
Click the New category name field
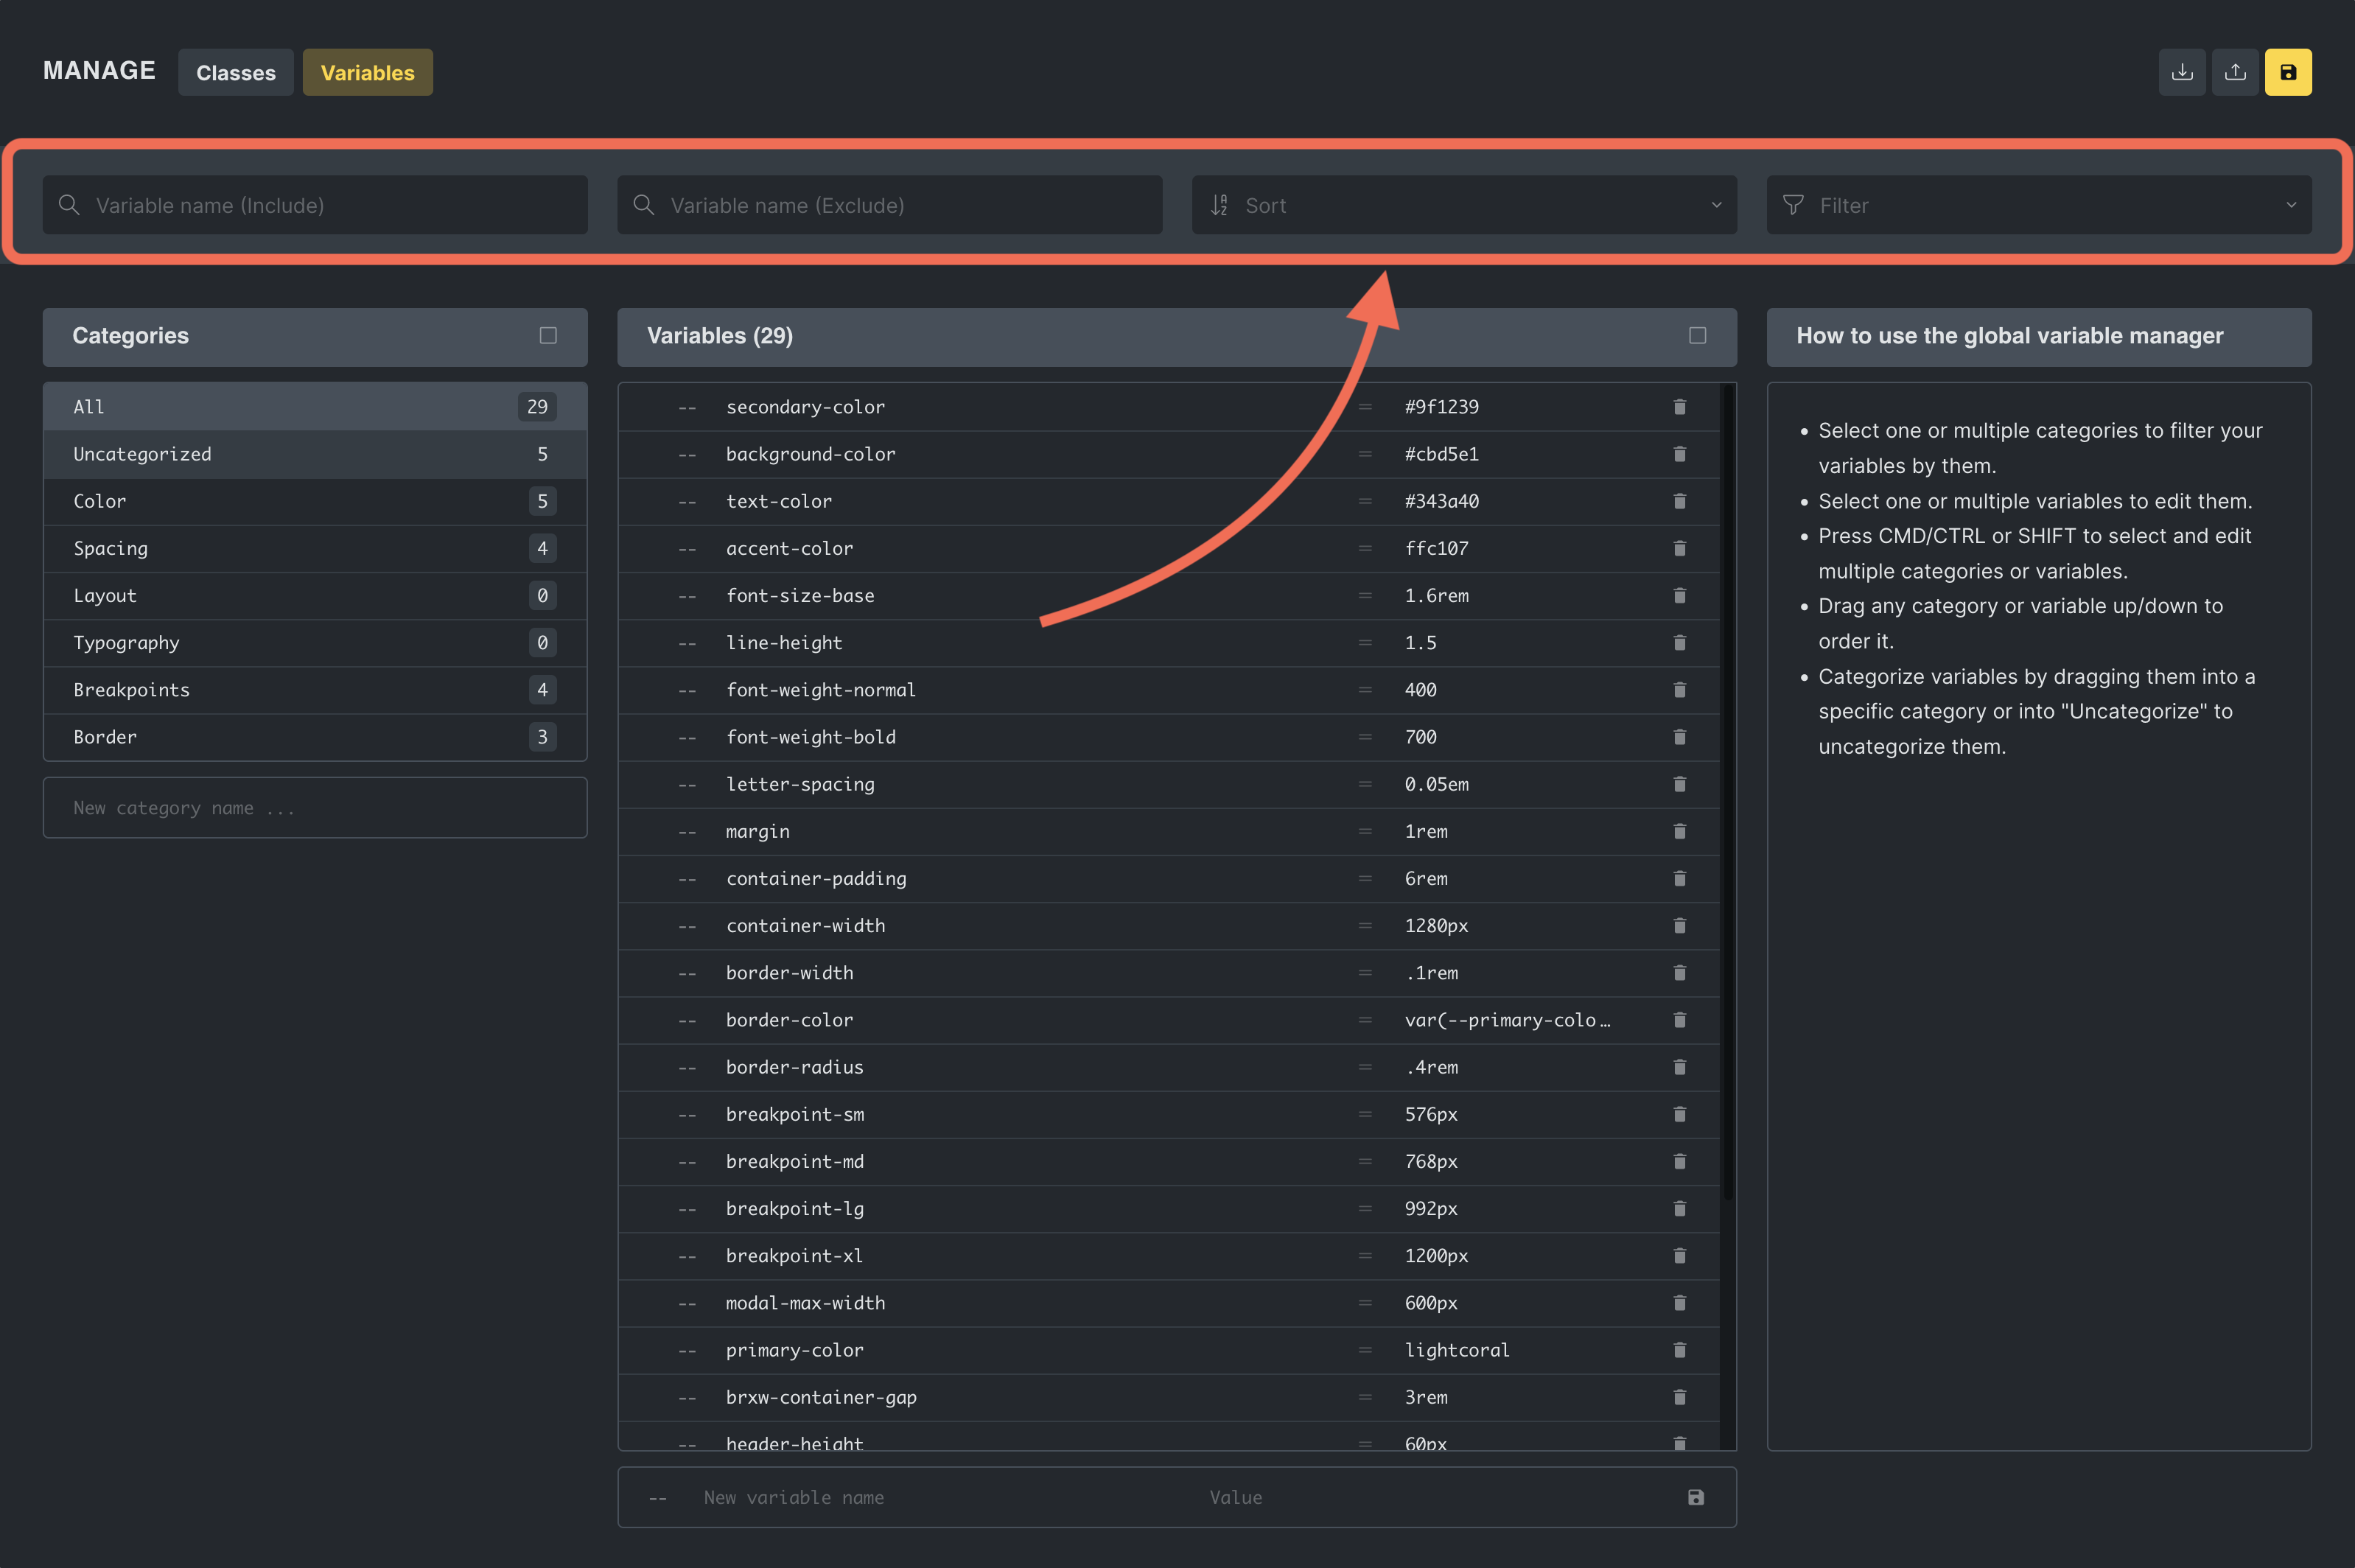pyautogui.click(x=314, y=808)
